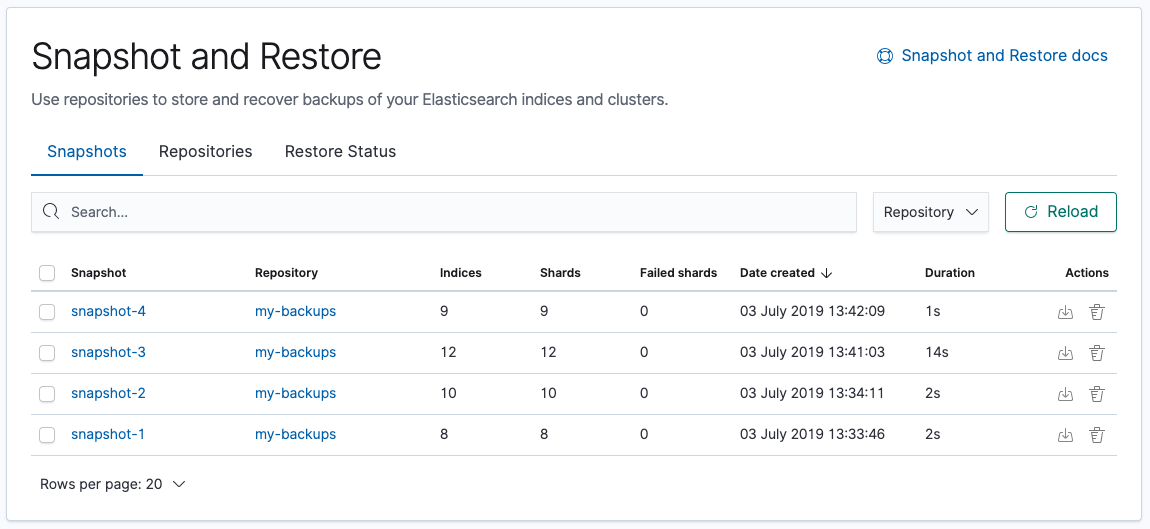The image size is (1150, 529).
Task: Restore snapshot-2 using its restore icon
Action: coord(1065,394)
